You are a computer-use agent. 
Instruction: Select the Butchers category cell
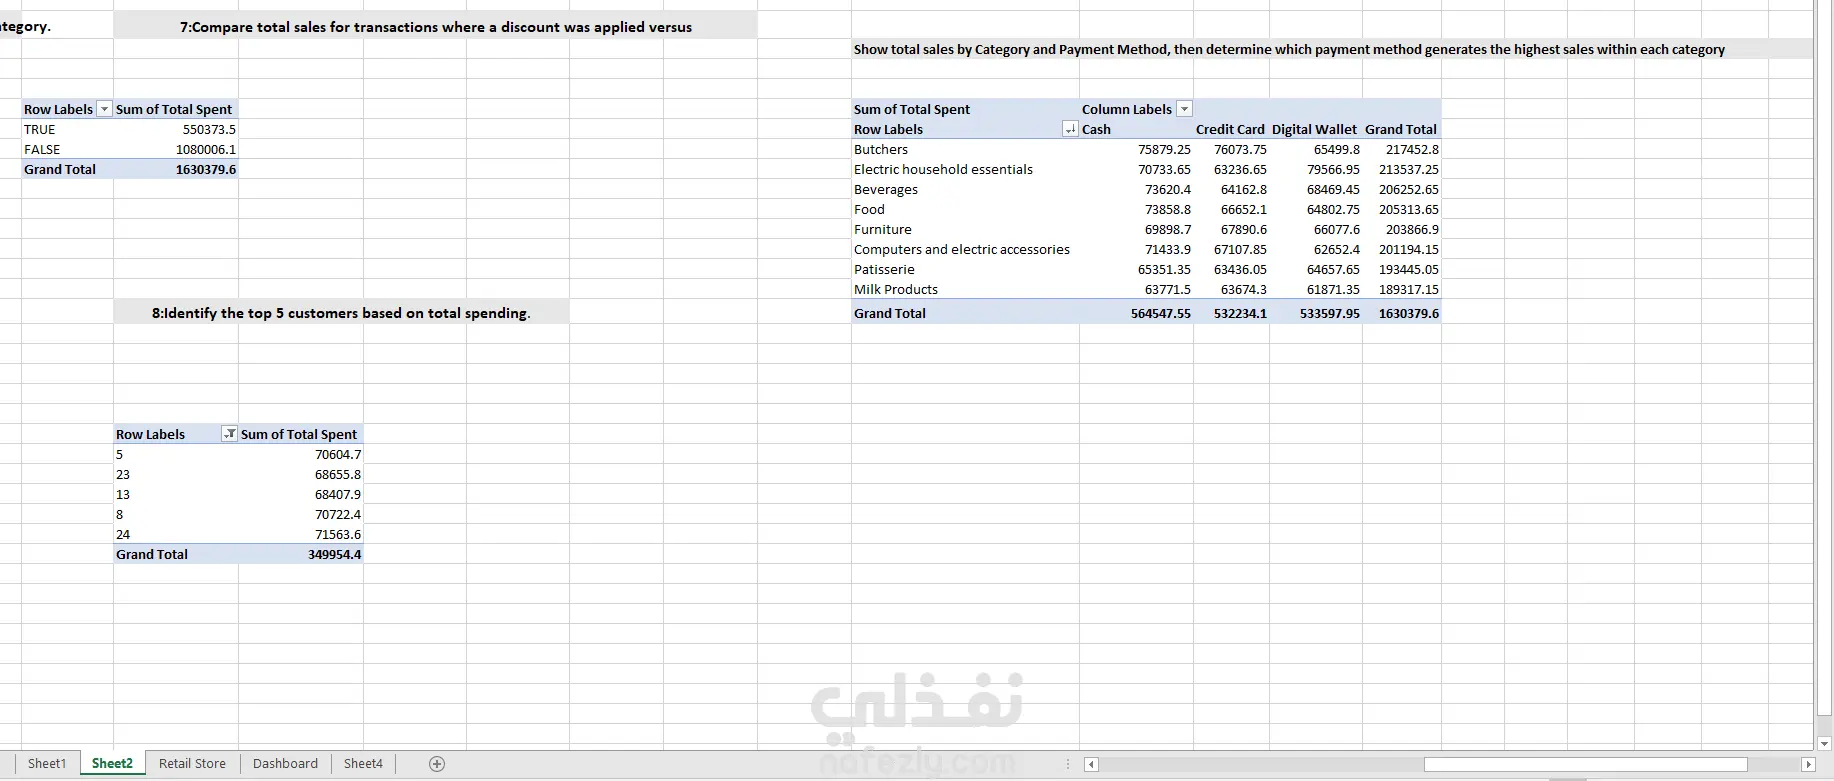(966, 149)
